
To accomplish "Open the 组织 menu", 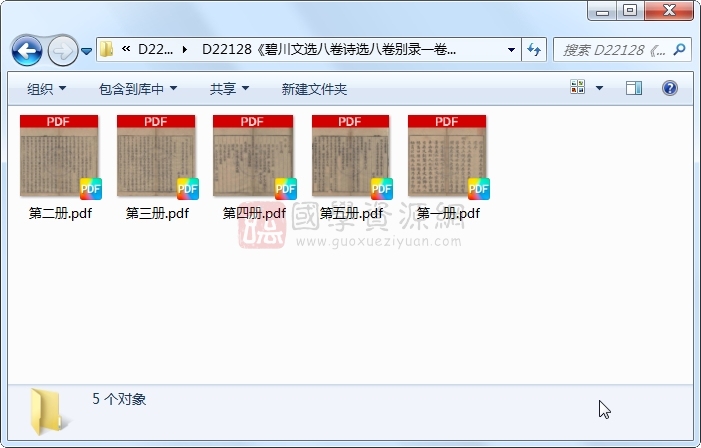I will coord(46,89).
